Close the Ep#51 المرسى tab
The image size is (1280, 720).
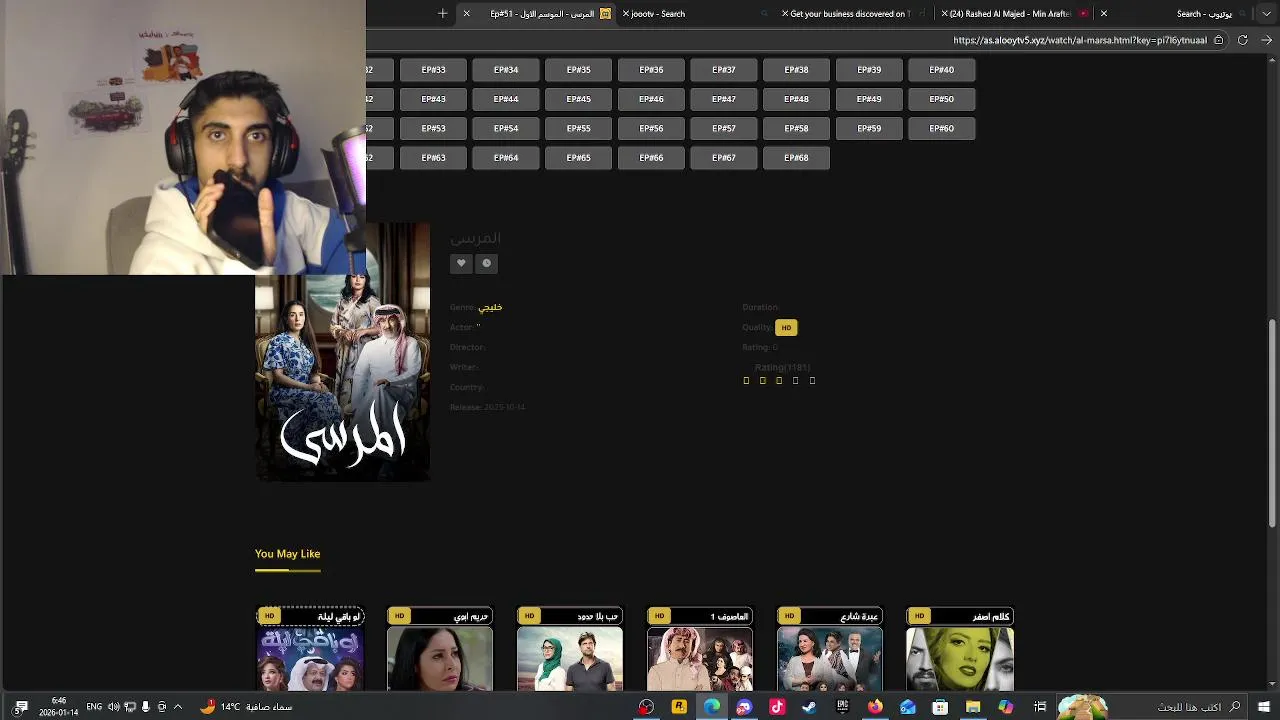(x=466, y=13)
